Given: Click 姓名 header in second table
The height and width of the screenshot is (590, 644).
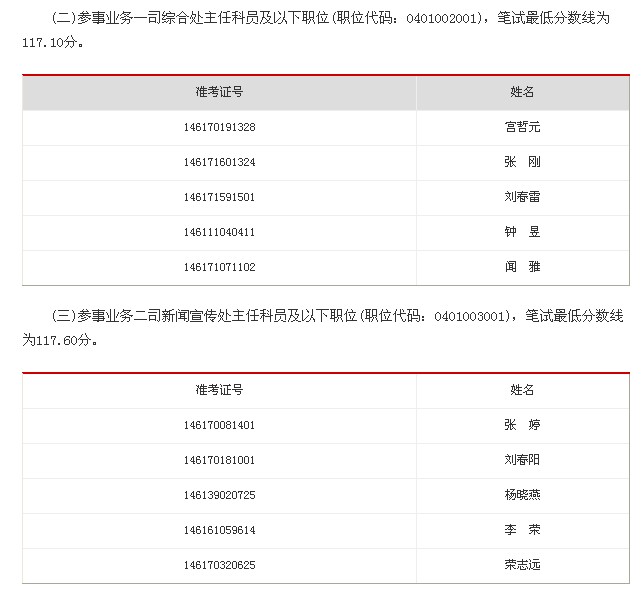Looking at the screenshot, I should 522,390.
